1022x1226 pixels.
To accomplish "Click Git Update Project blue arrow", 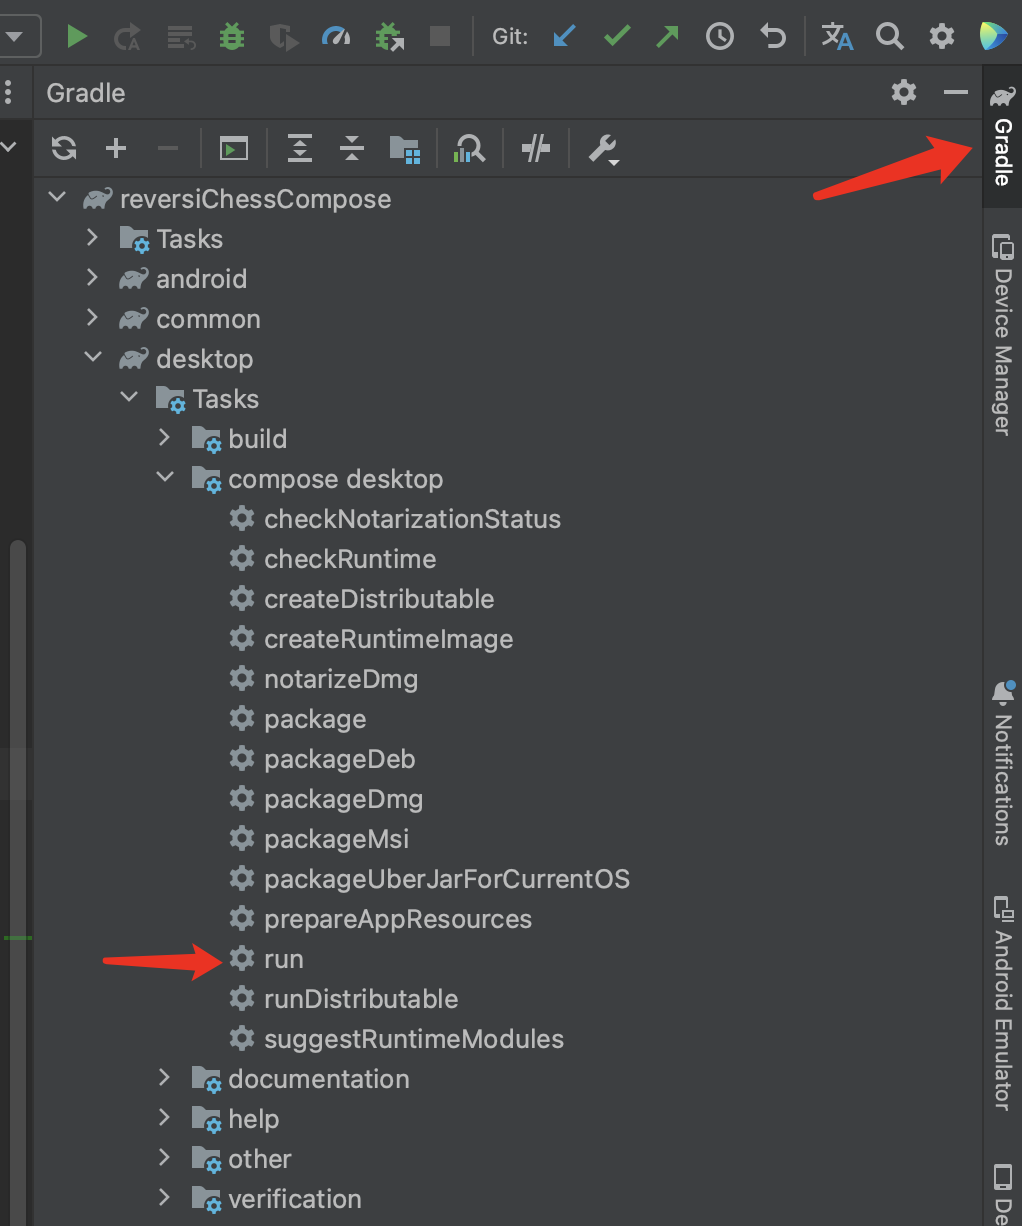I will (565, 37).
